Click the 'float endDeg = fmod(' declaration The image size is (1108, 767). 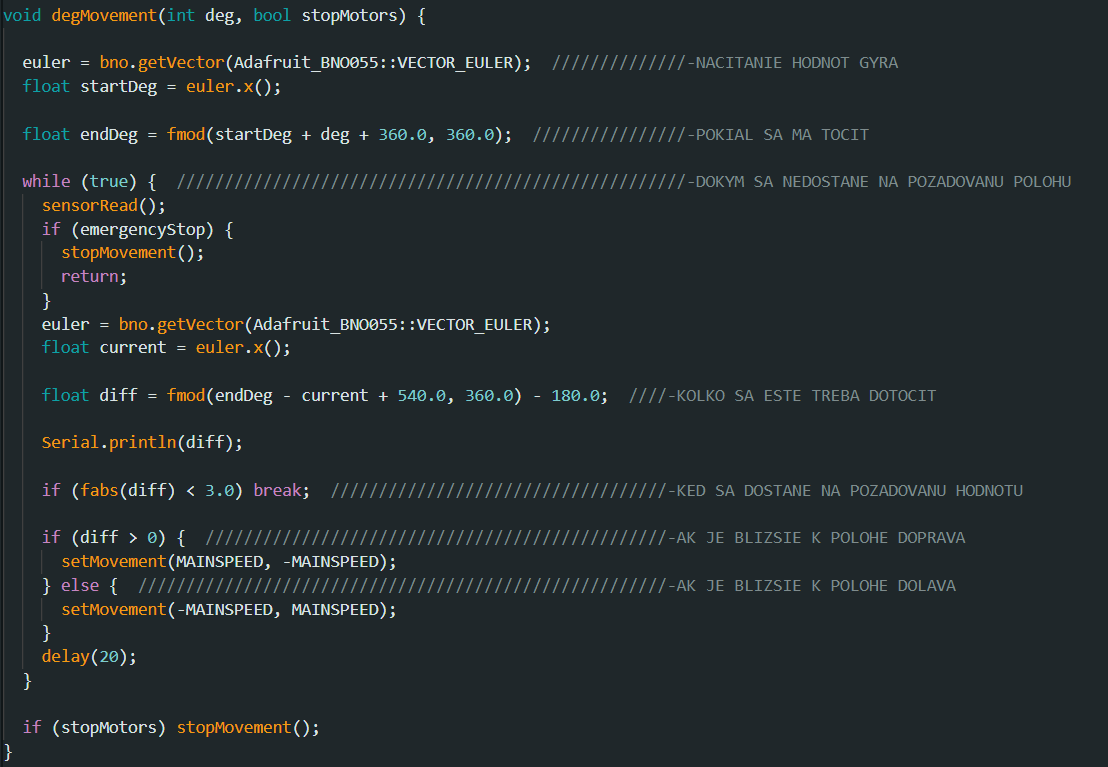coord(118,134)
